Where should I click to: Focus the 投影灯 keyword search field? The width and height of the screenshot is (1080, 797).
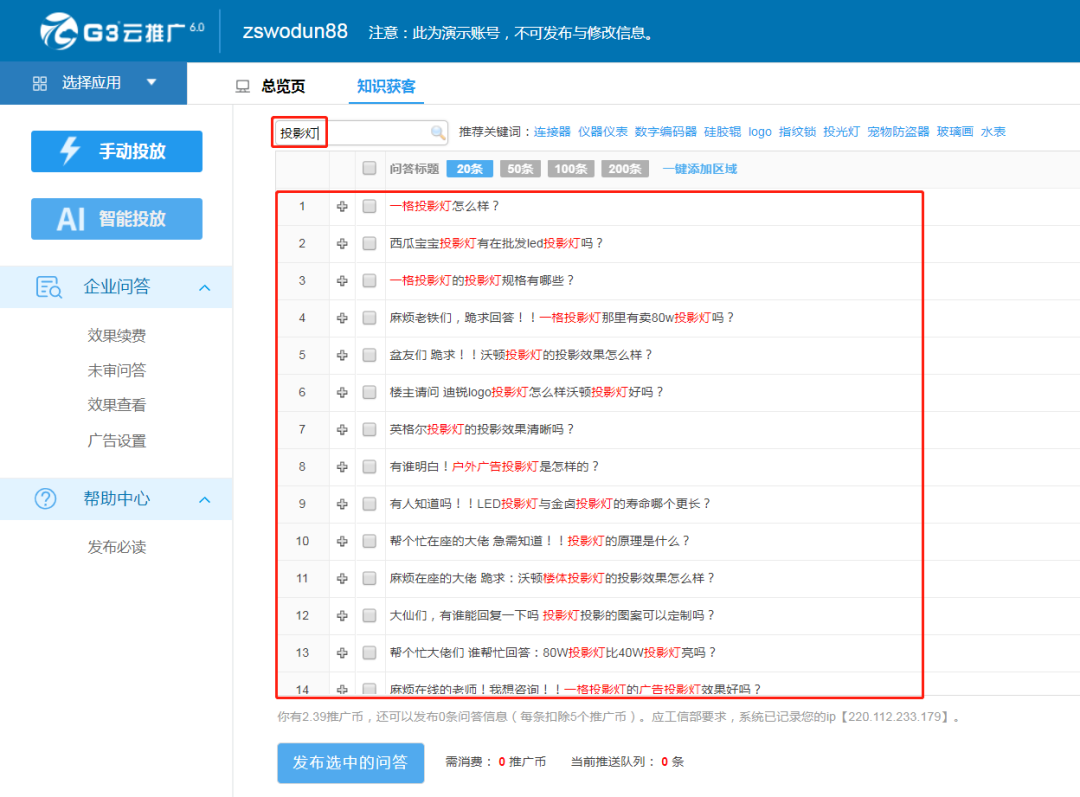pyautogui.click(x=361, y=132)
